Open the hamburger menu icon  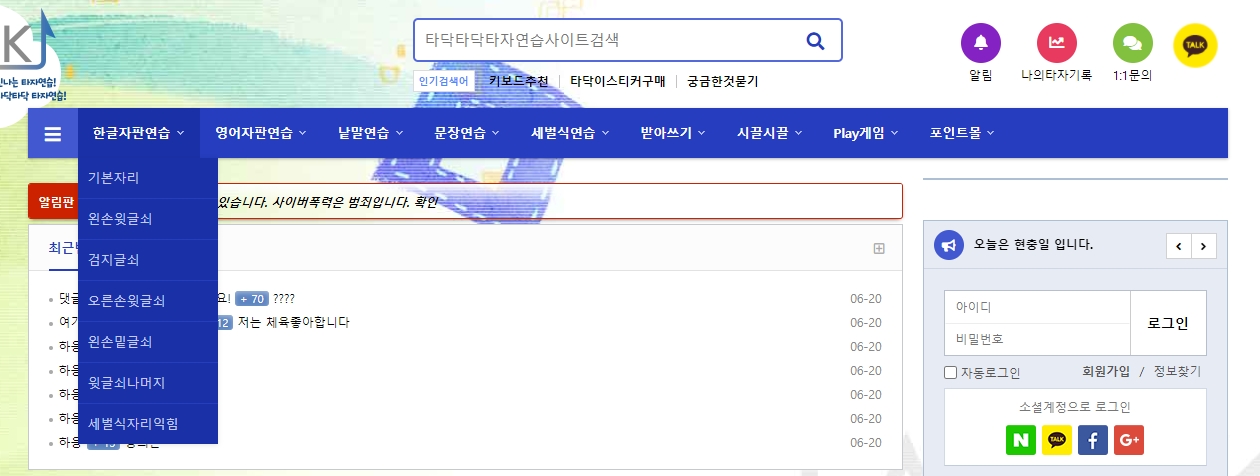53,134
